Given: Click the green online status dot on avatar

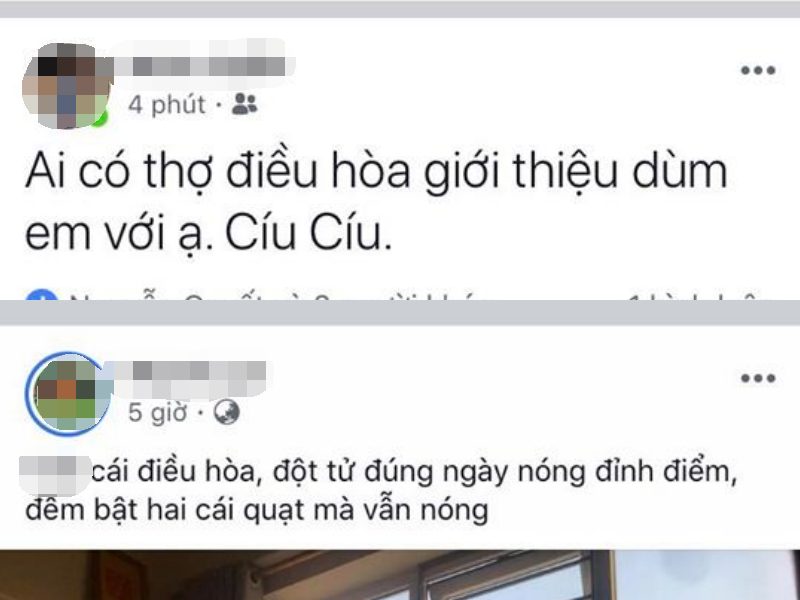Looking at the screenshot, I should tap(102, 118).
